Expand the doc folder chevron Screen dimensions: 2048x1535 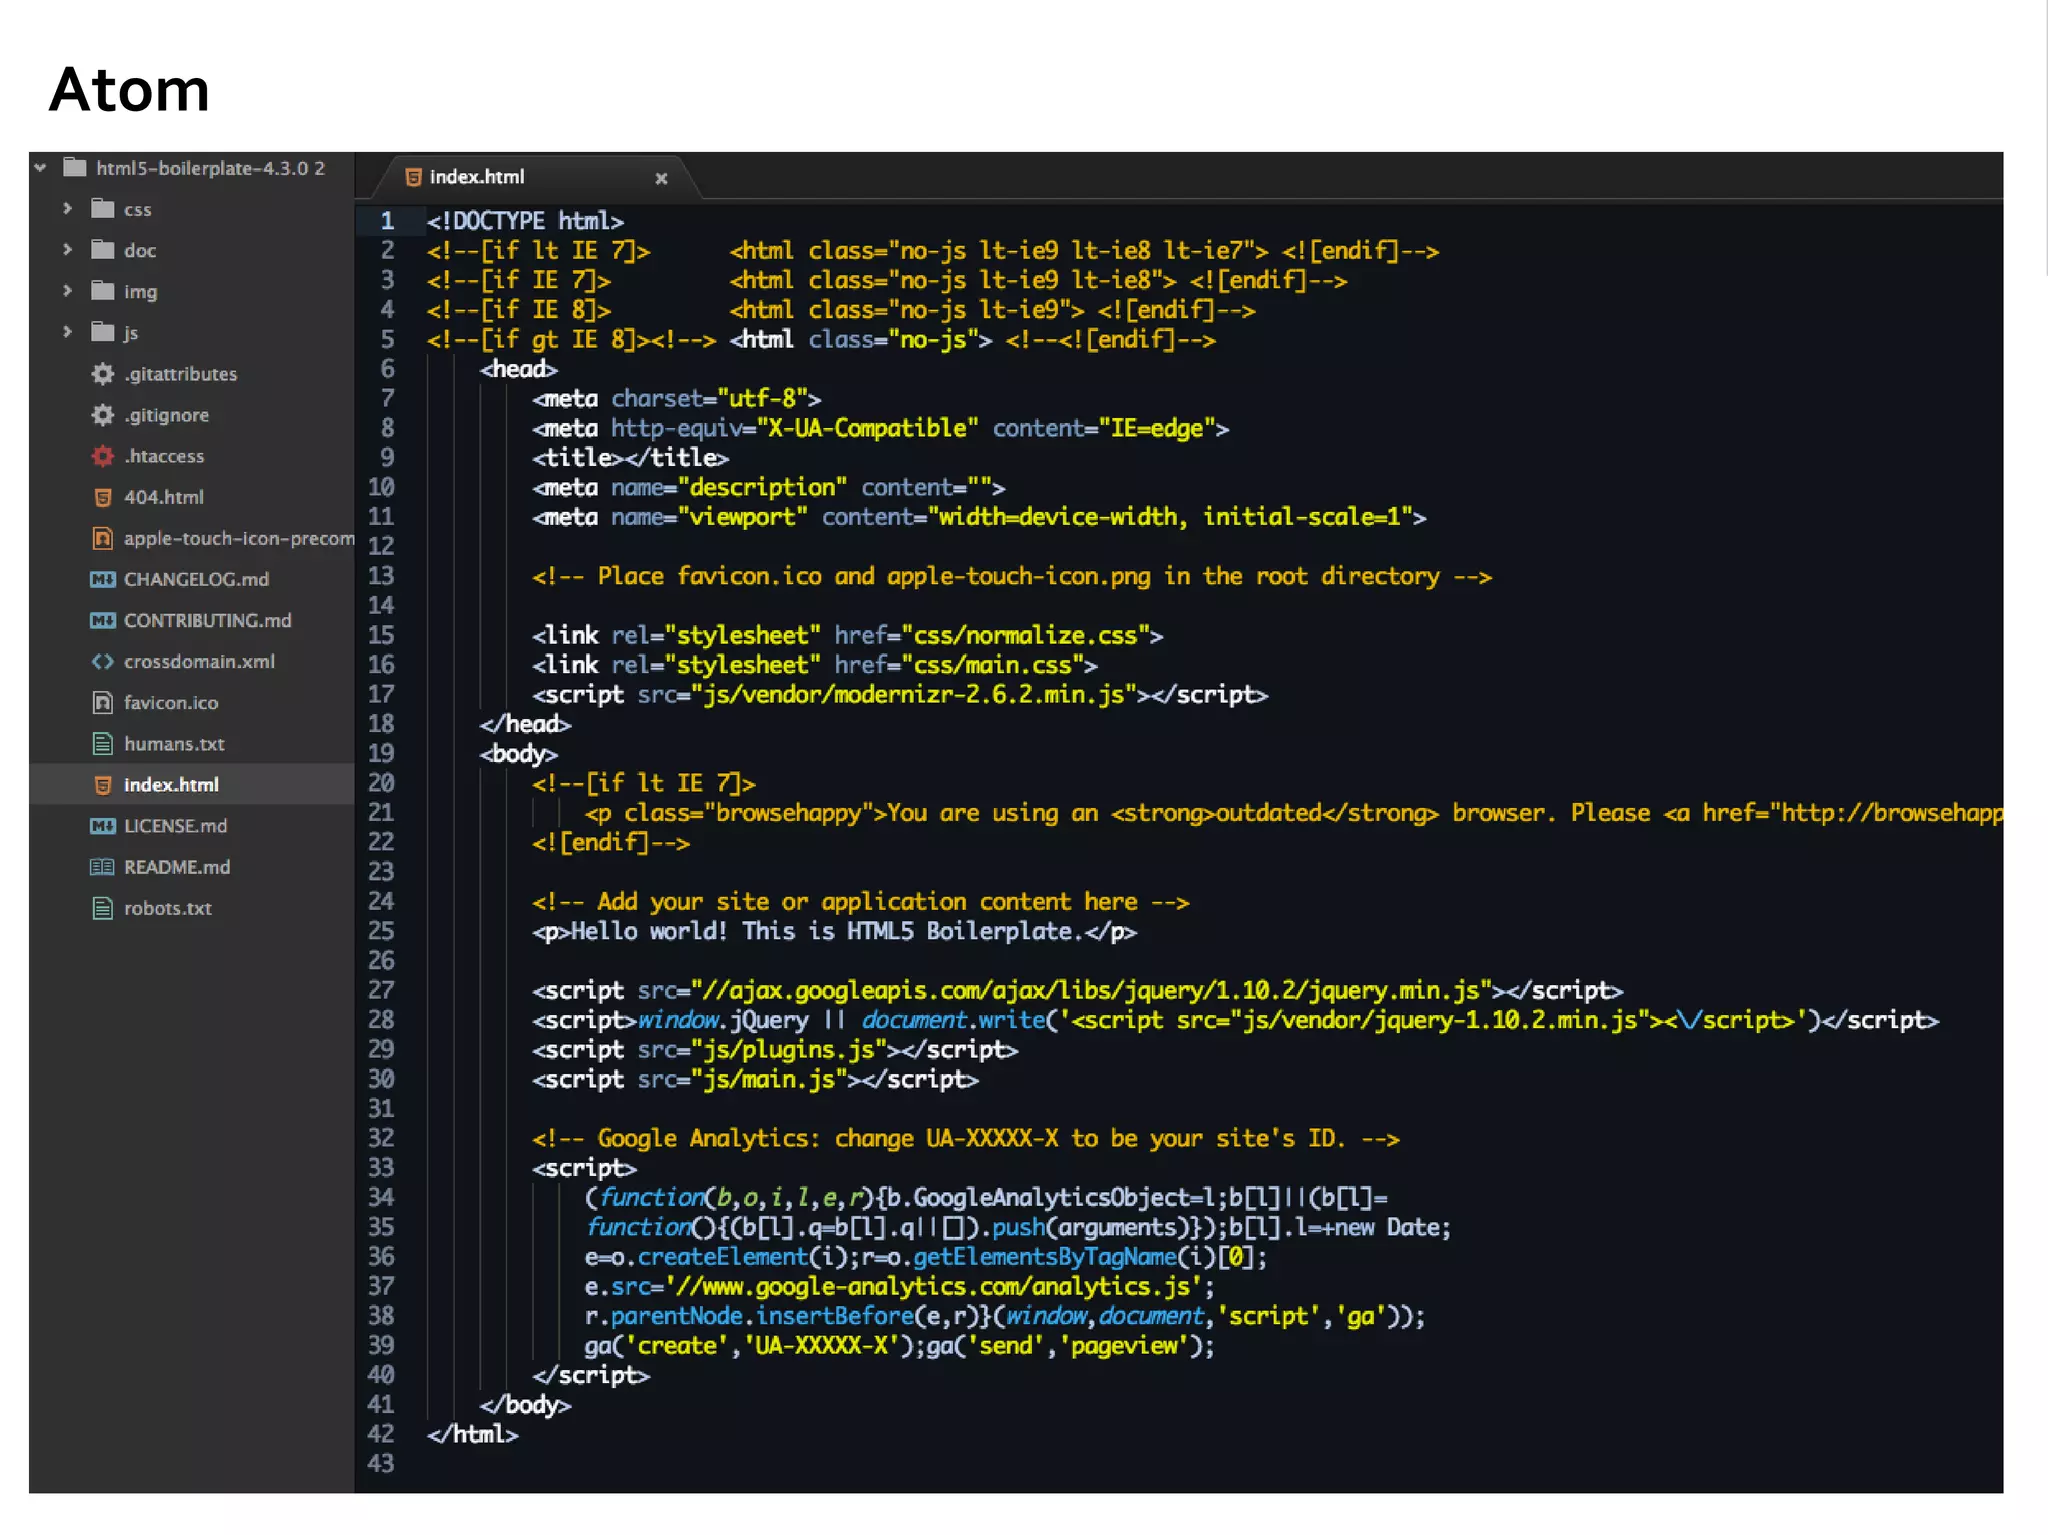coord(67,250)
